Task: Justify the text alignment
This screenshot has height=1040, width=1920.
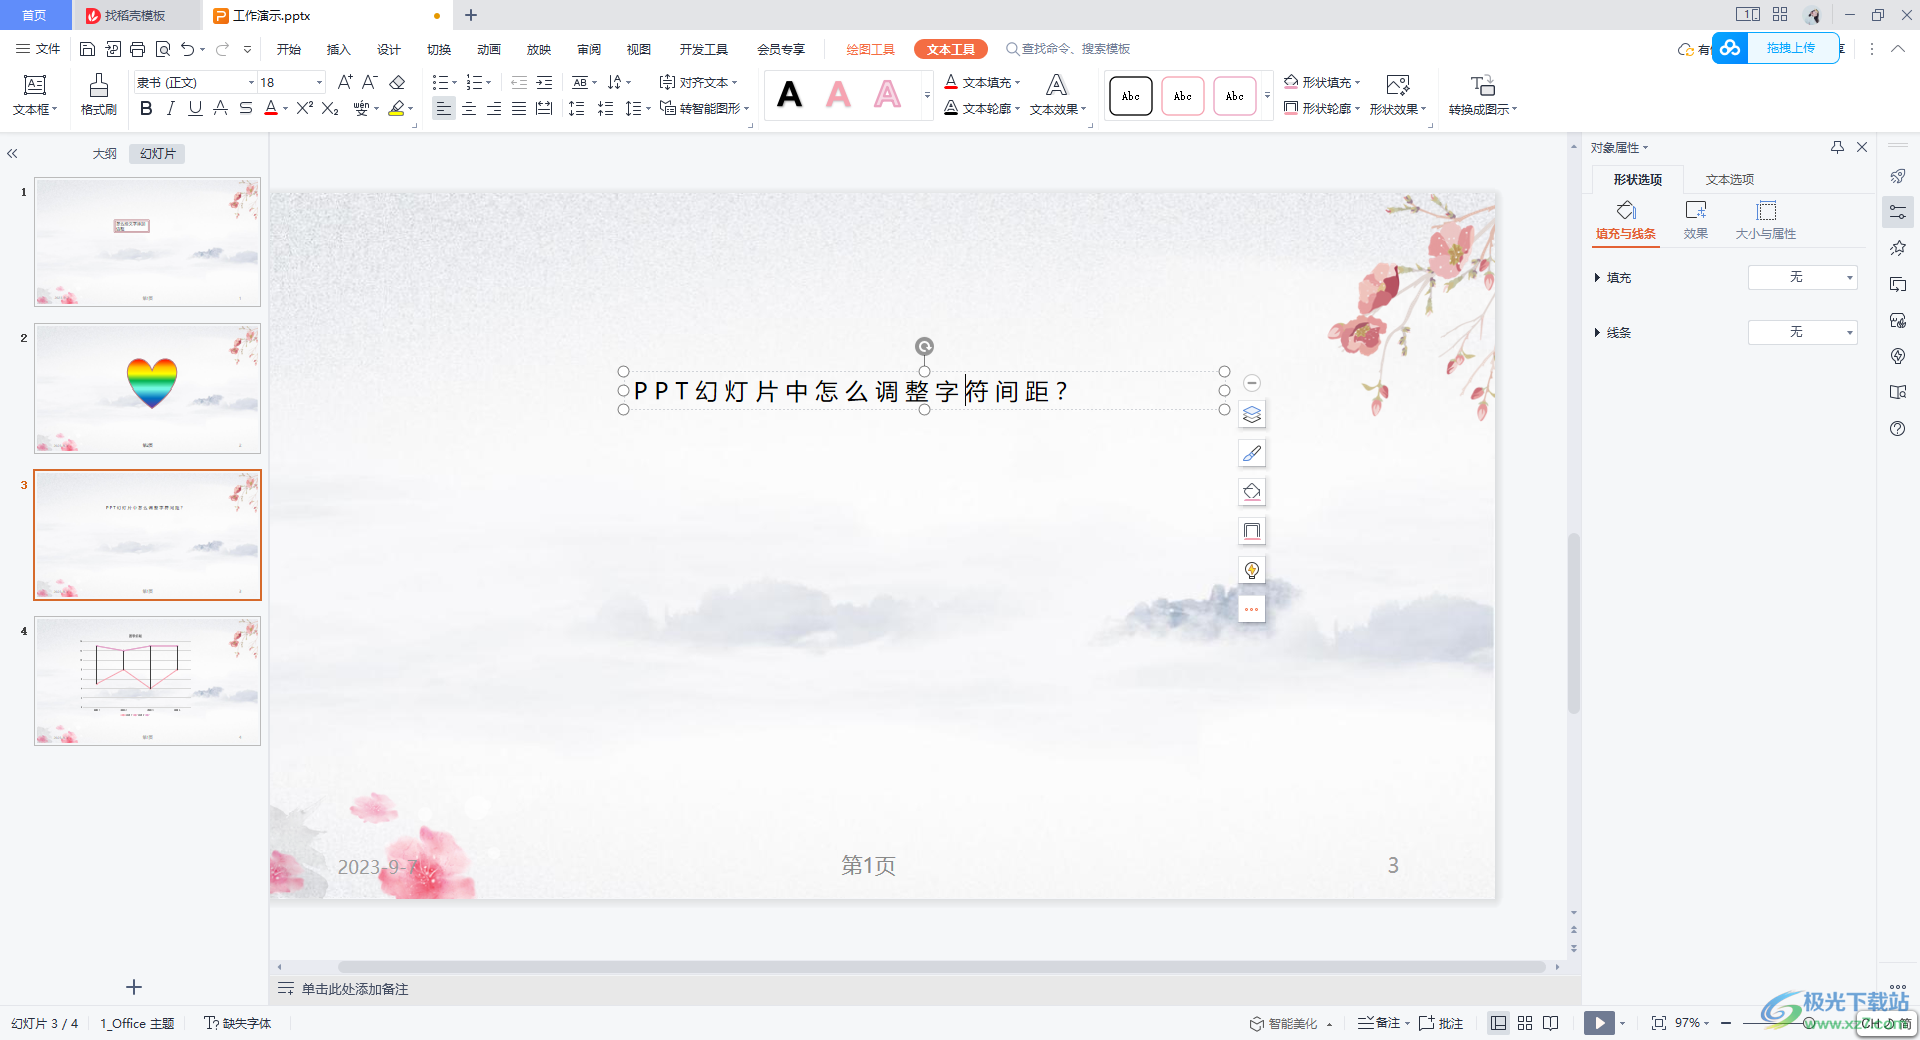Action: 519,108
